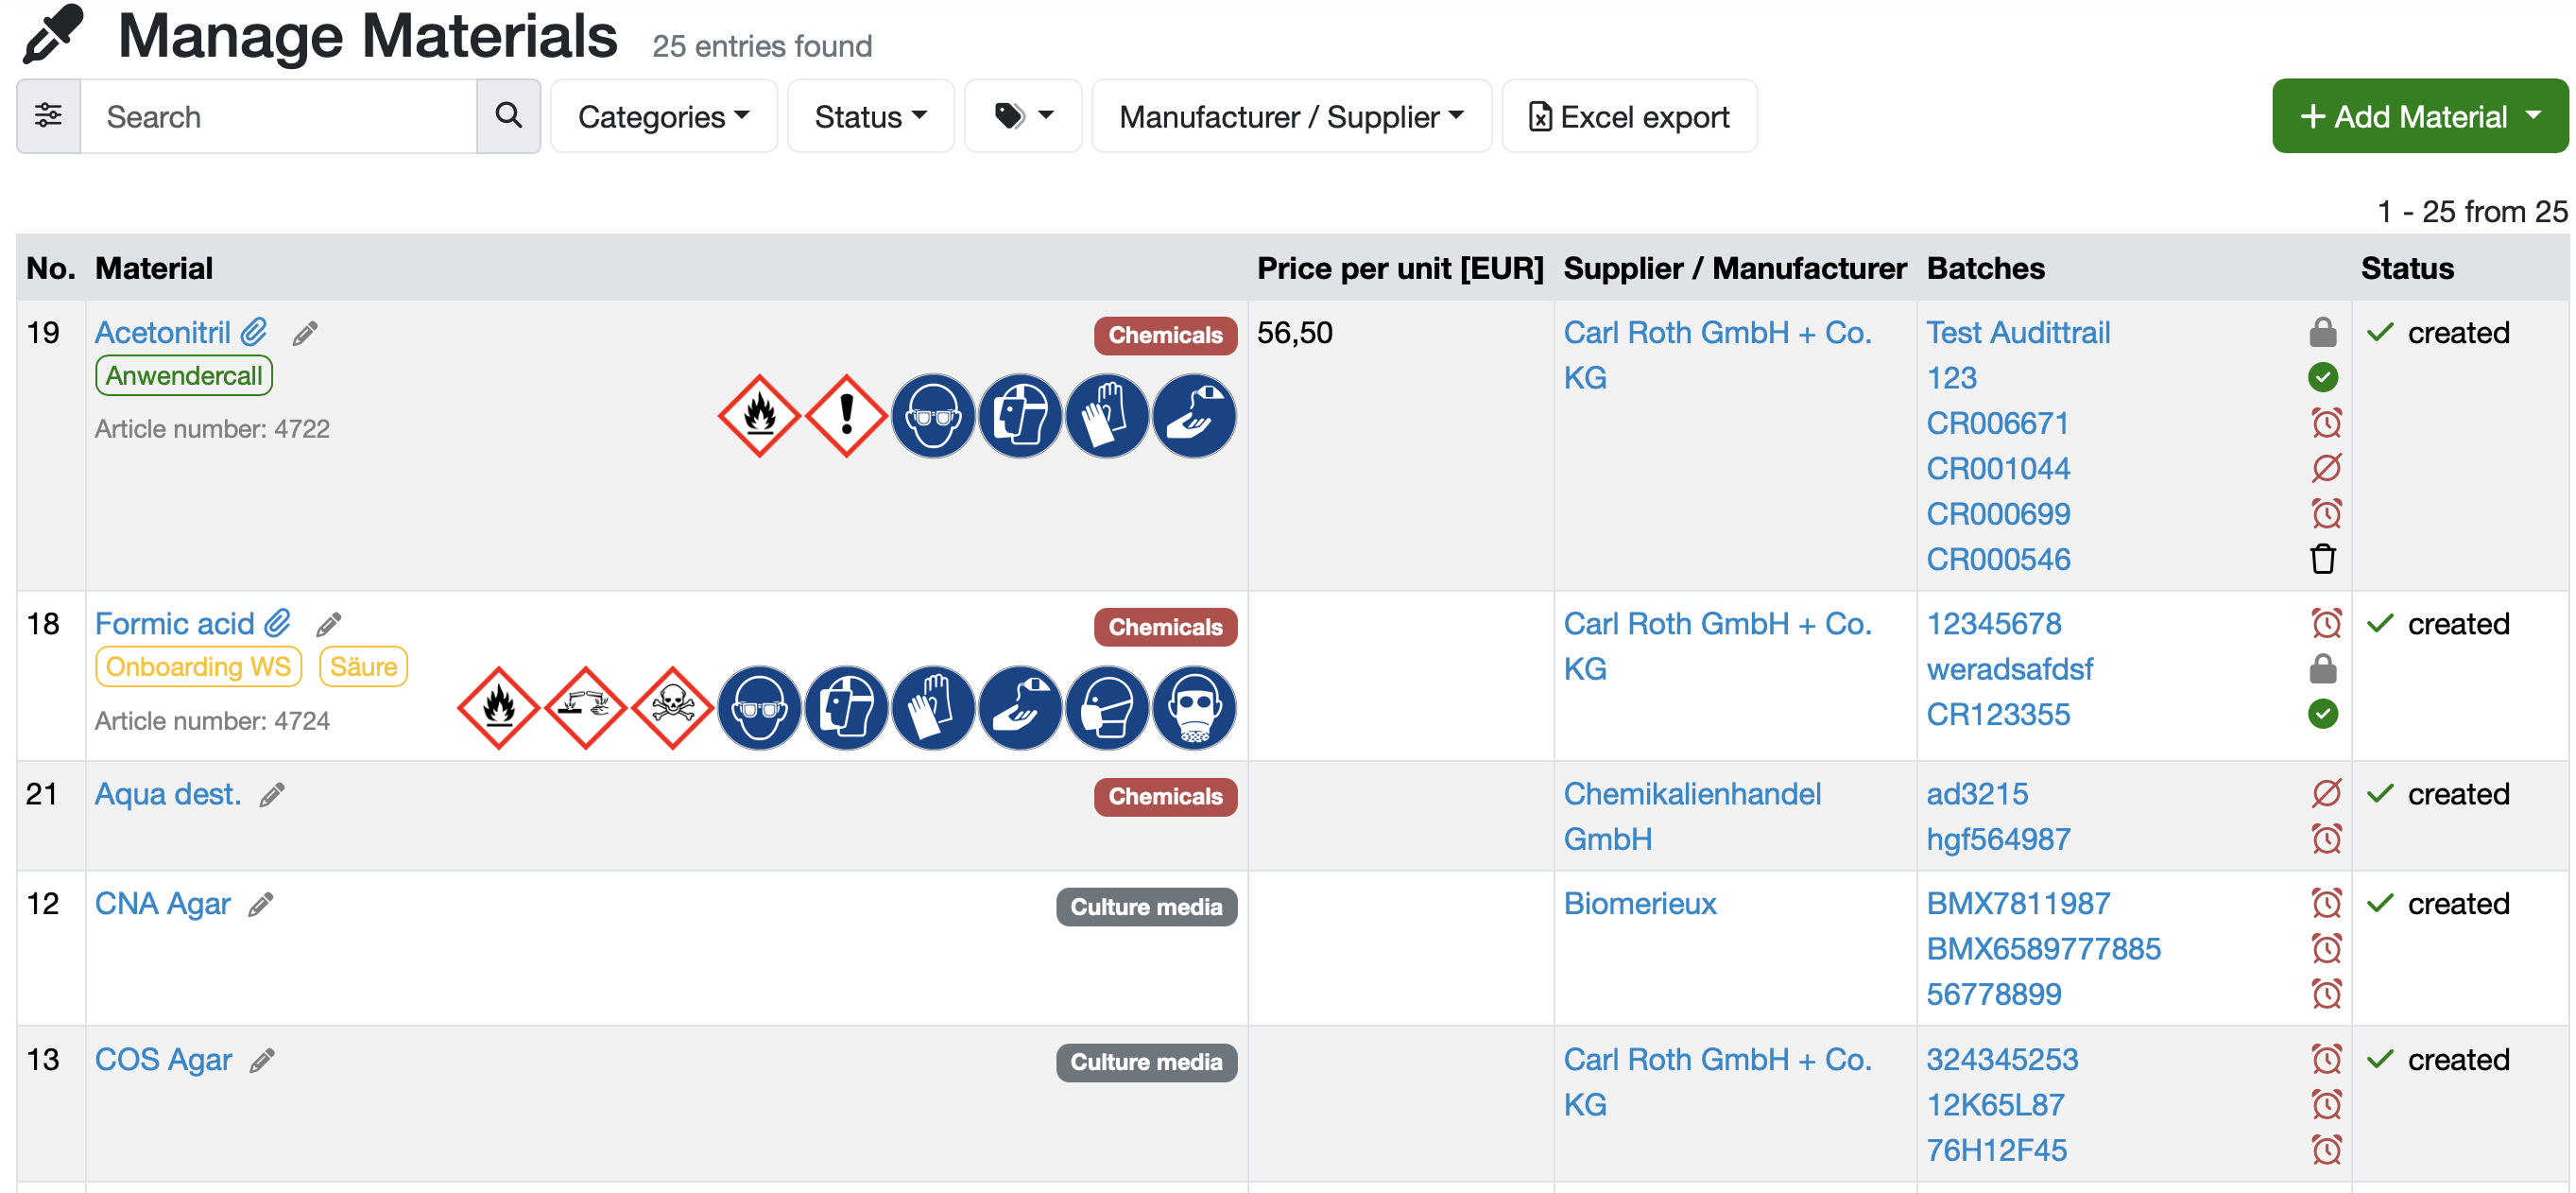Select the Anwendercall tag on Acetonitril
This screenshot has height=1193, width=2576.
pyautogui.click(x=184, y=376)
